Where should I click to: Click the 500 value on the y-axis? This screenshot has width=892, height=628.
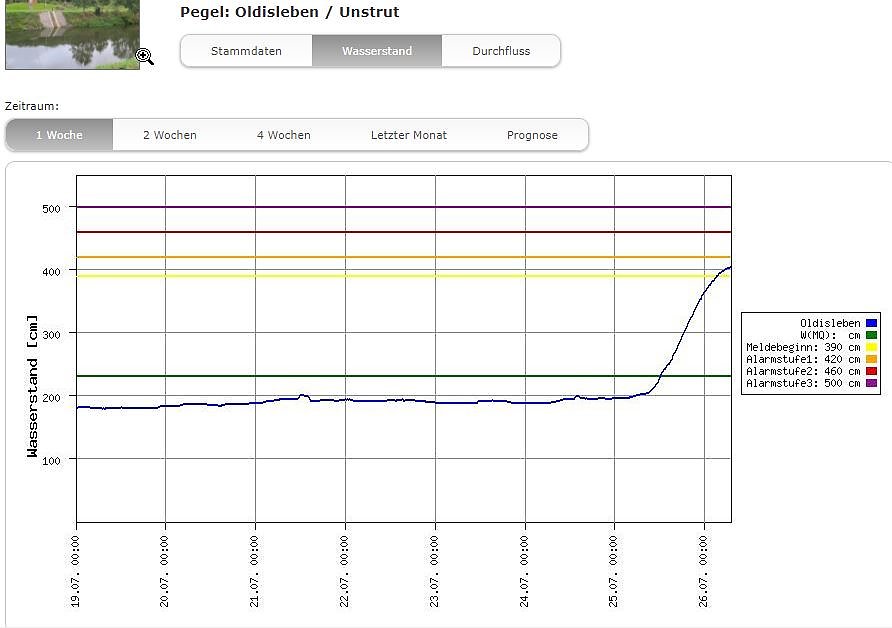[x=51, y=208]
